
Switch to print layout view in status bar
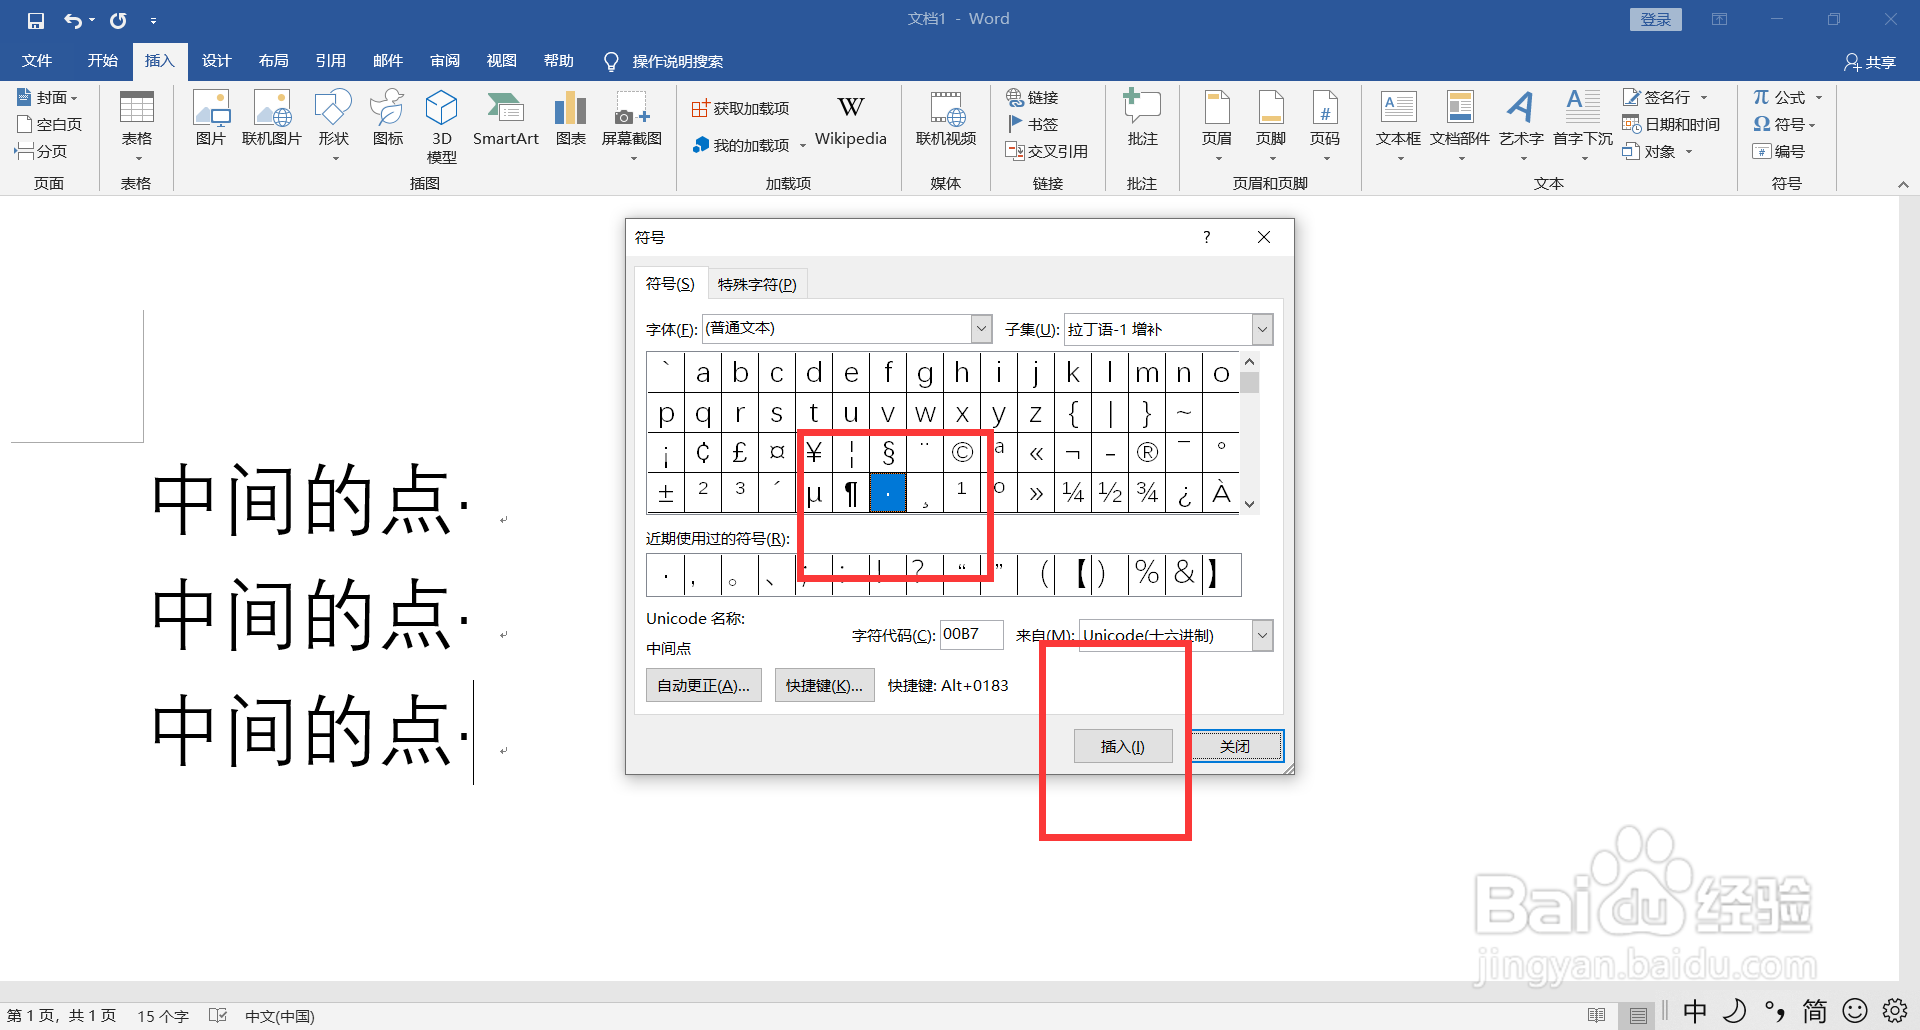pos(1638,1015)
